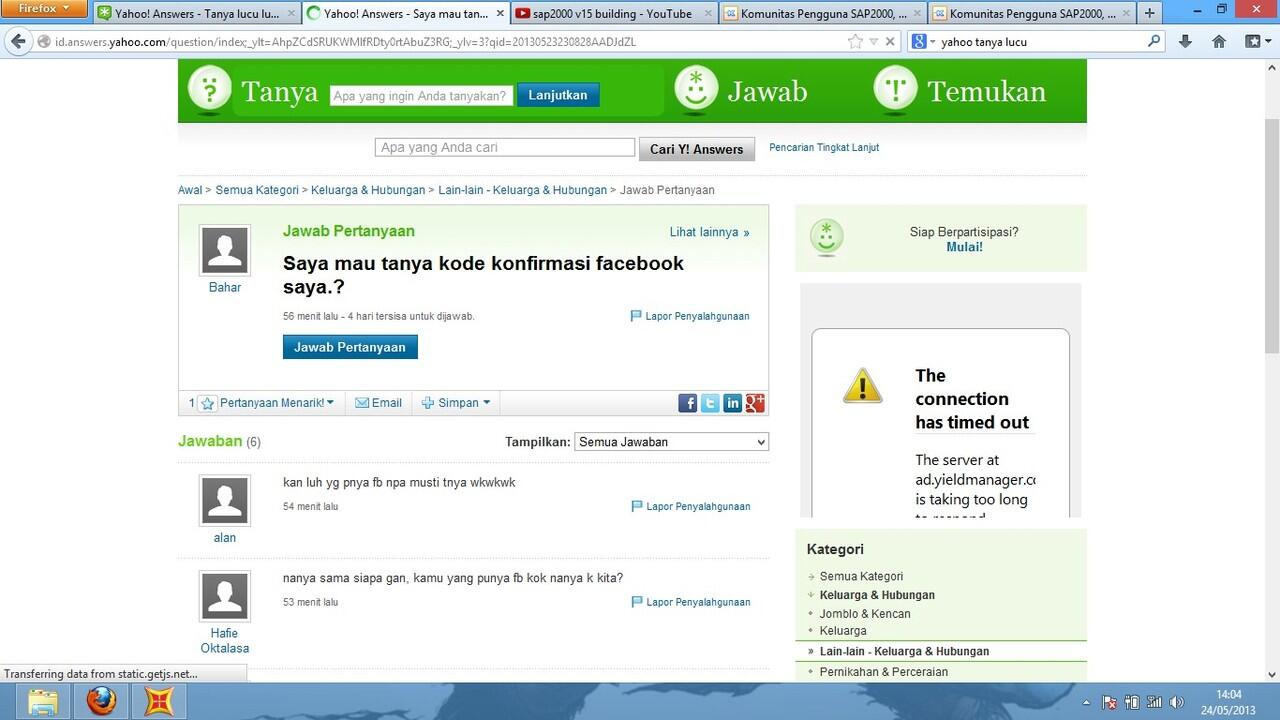Click the Lanjutkan button
This screenshot has width=1280, height=720.
point(558,95)
